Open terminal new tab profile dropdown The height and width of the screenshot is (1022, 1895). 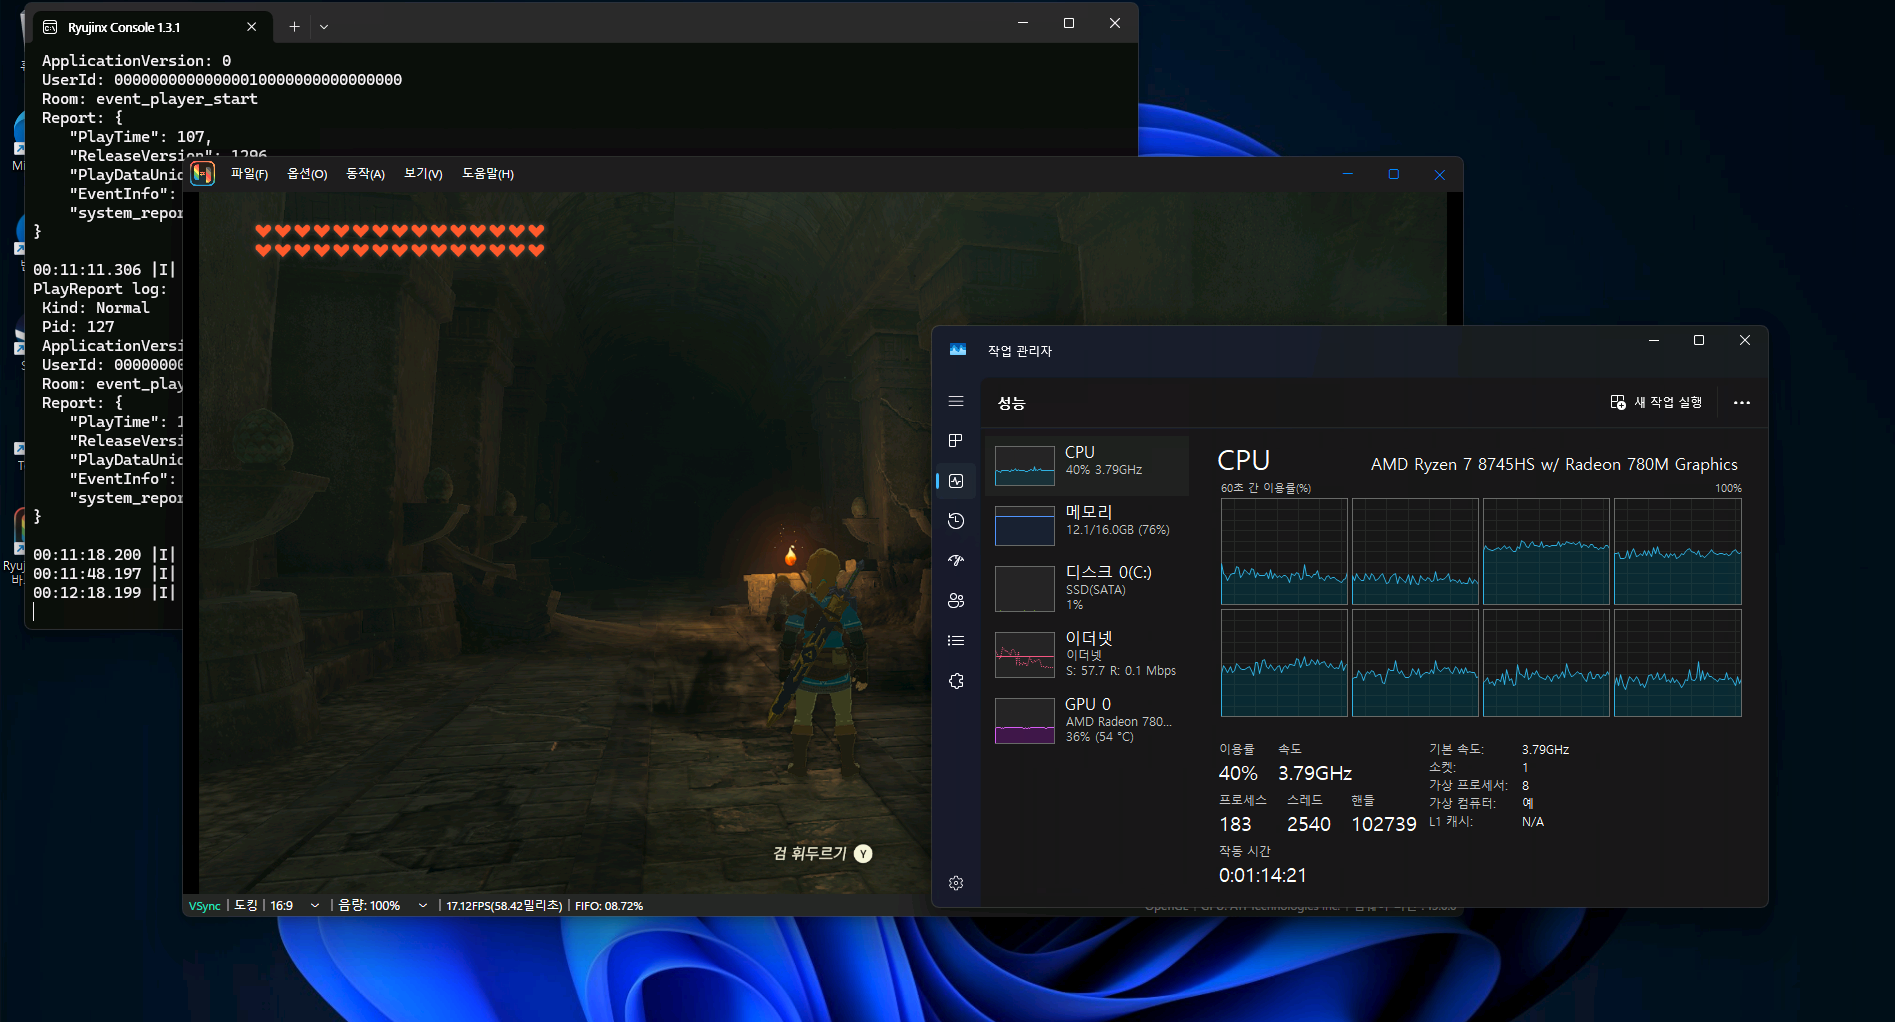(x=324, y=27)
